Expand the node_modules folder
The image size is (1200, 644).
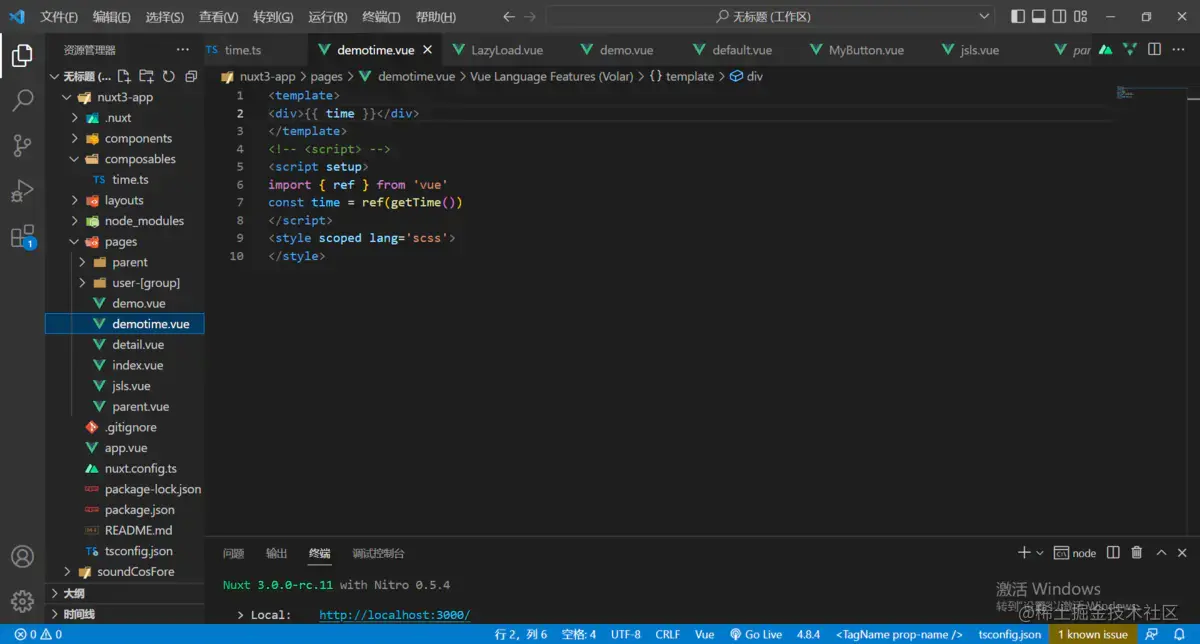(x=75, y=221)
